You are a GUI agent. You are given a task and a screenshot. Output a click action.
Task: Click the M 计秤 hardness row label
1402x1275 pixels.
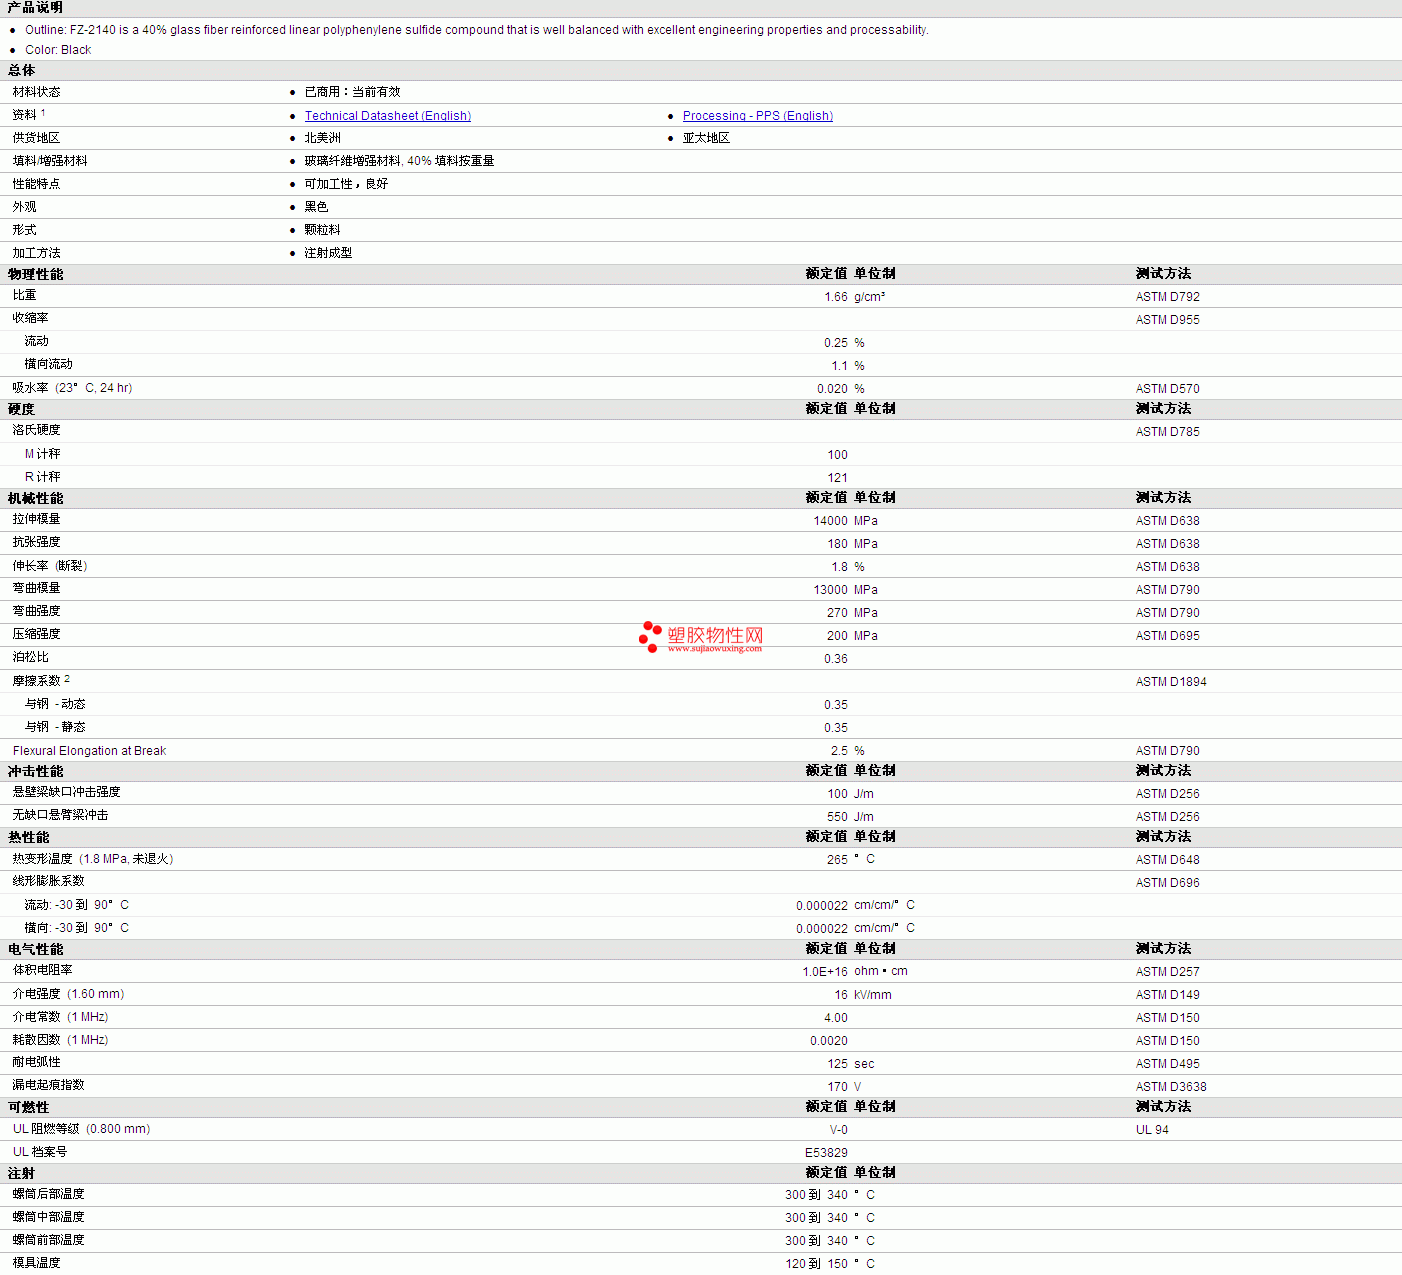point(42,454)
